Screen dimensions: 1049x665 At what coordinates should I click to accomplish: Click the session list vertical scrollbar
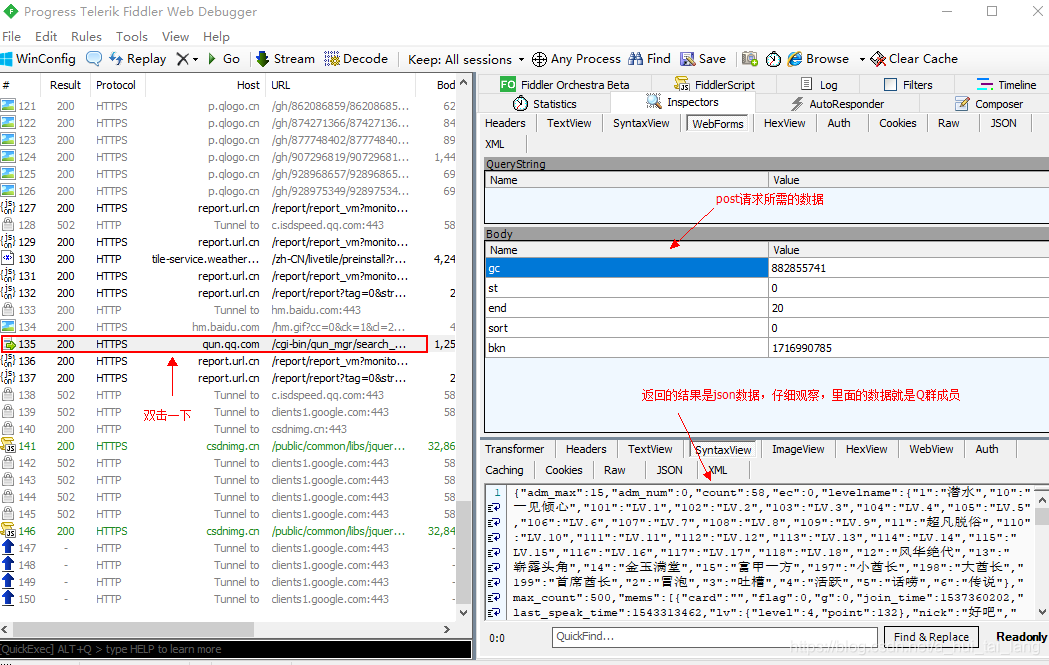(x=464, y=552)
